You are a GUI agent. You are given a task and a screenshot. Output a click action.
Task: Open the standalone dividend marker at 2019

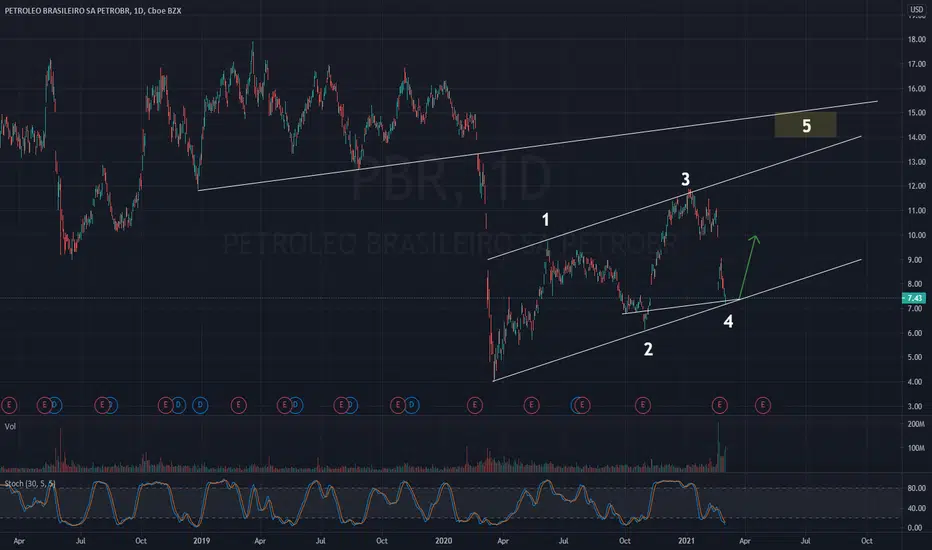pyautogui.click(x=200, y=406)
